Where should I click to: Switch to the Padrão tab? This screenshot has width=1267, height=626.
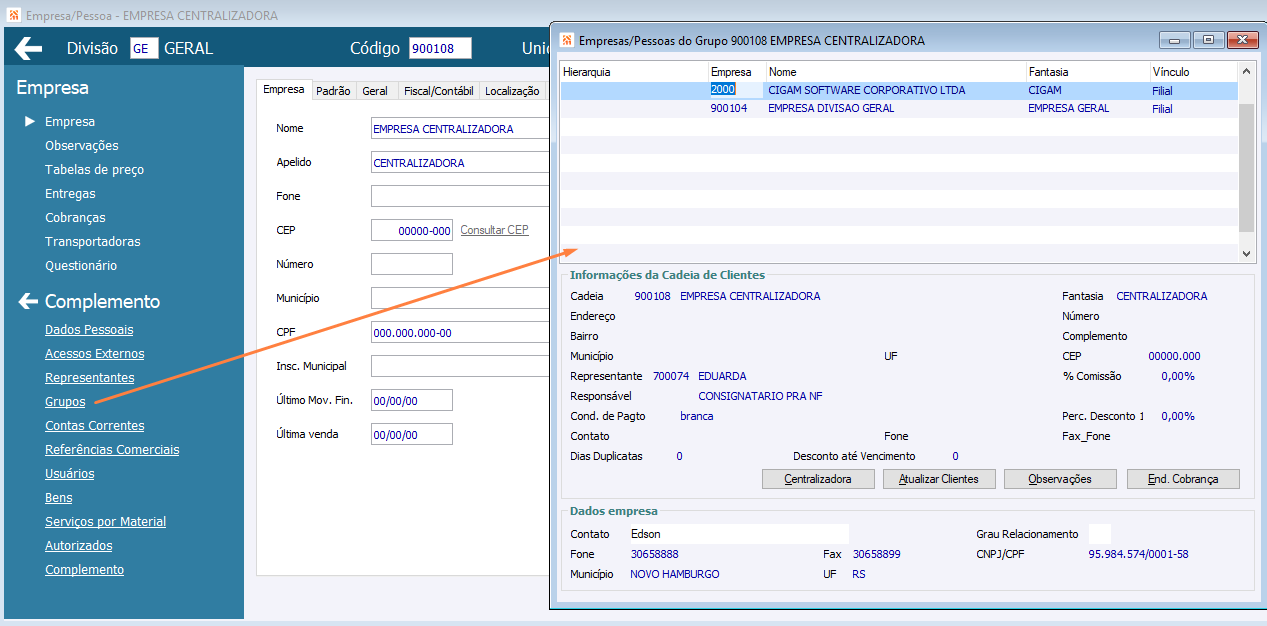tap(333, 91)
